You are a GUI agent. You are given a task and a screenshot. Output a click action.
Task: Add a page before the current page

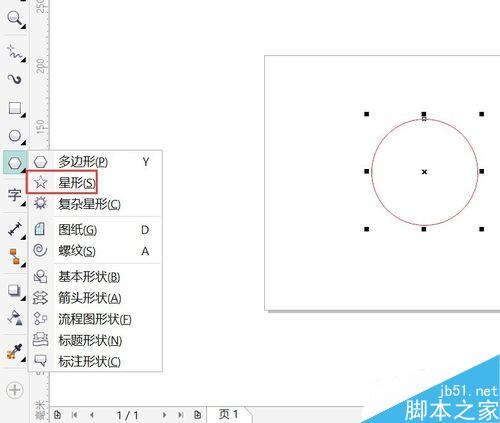58,415
